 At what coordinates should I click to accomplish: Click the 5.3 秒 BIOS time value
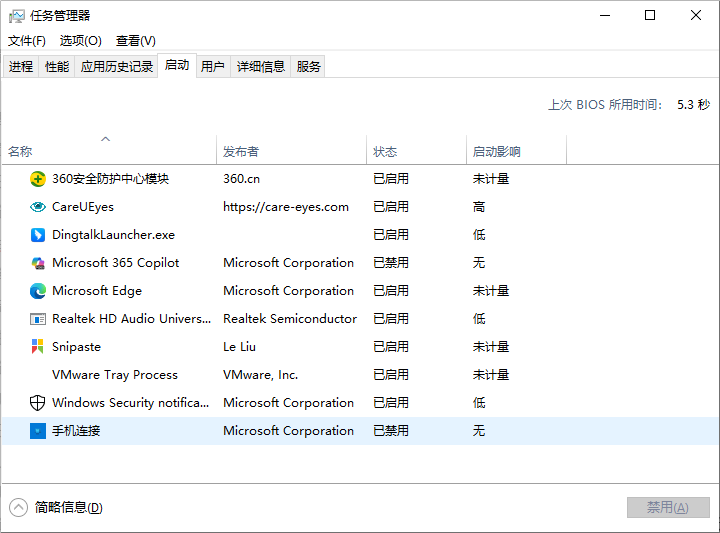tap(693, 105)
